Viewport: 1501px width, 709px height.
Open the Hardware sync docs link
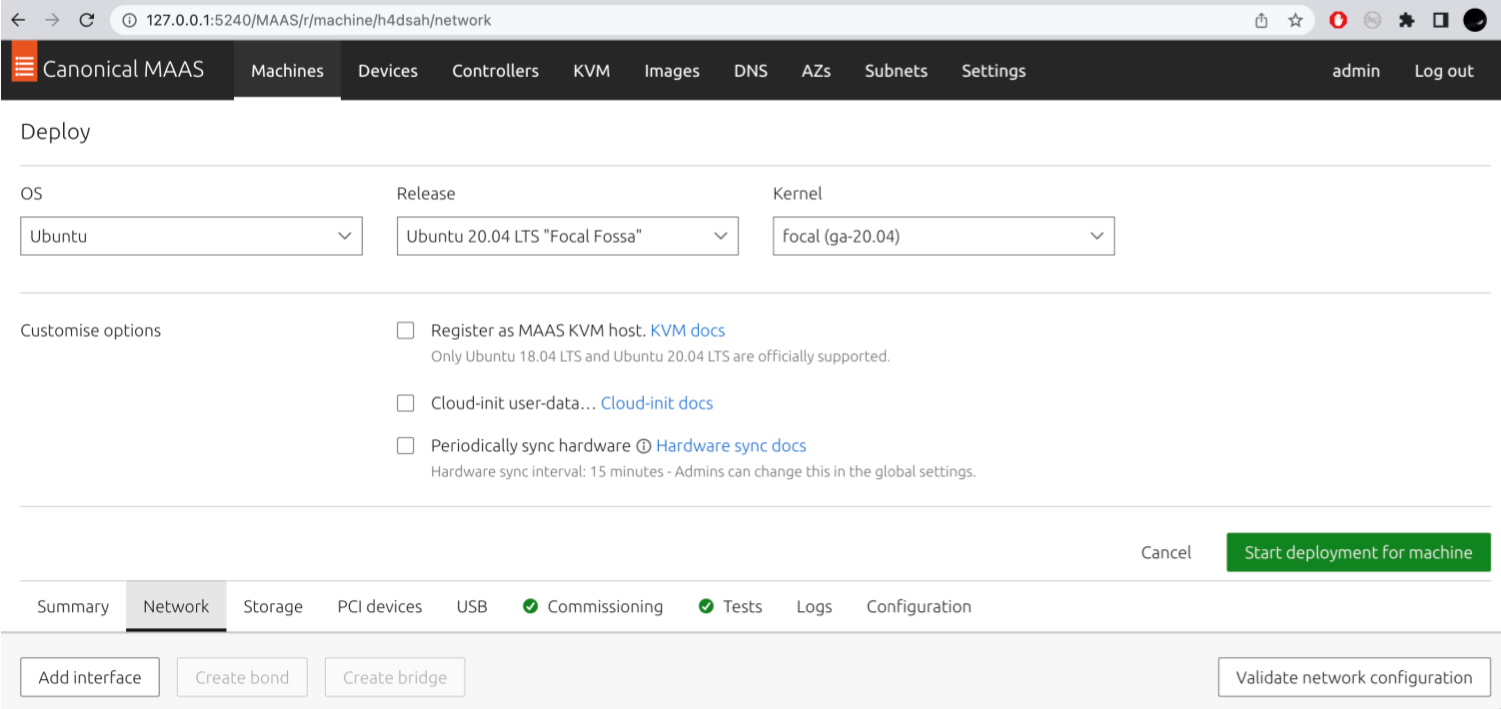[x=730, y=446]
